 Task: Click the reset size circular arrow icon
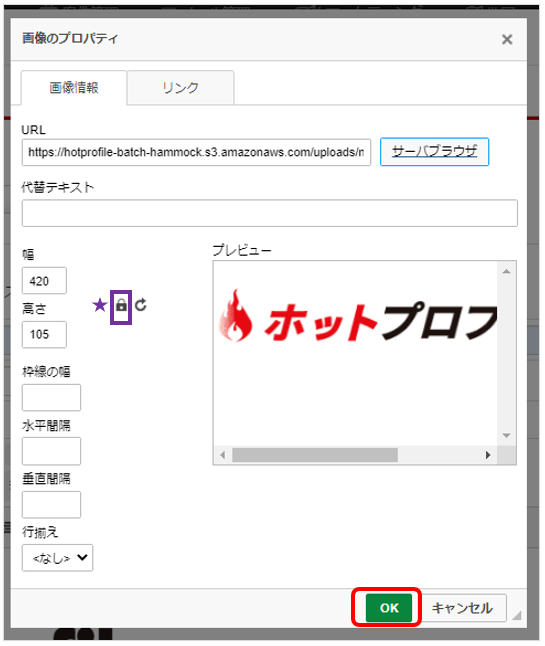pyautogui.click(x=140, y=305)
